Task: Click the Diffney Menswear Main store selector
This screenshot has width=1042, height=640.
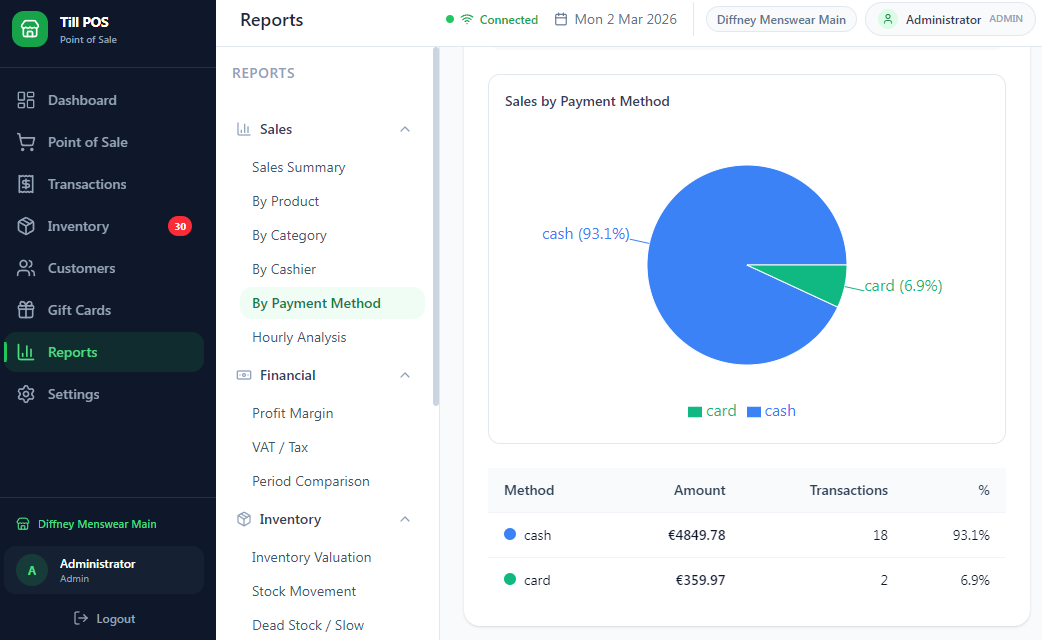Action: click(x=780, y=19)
